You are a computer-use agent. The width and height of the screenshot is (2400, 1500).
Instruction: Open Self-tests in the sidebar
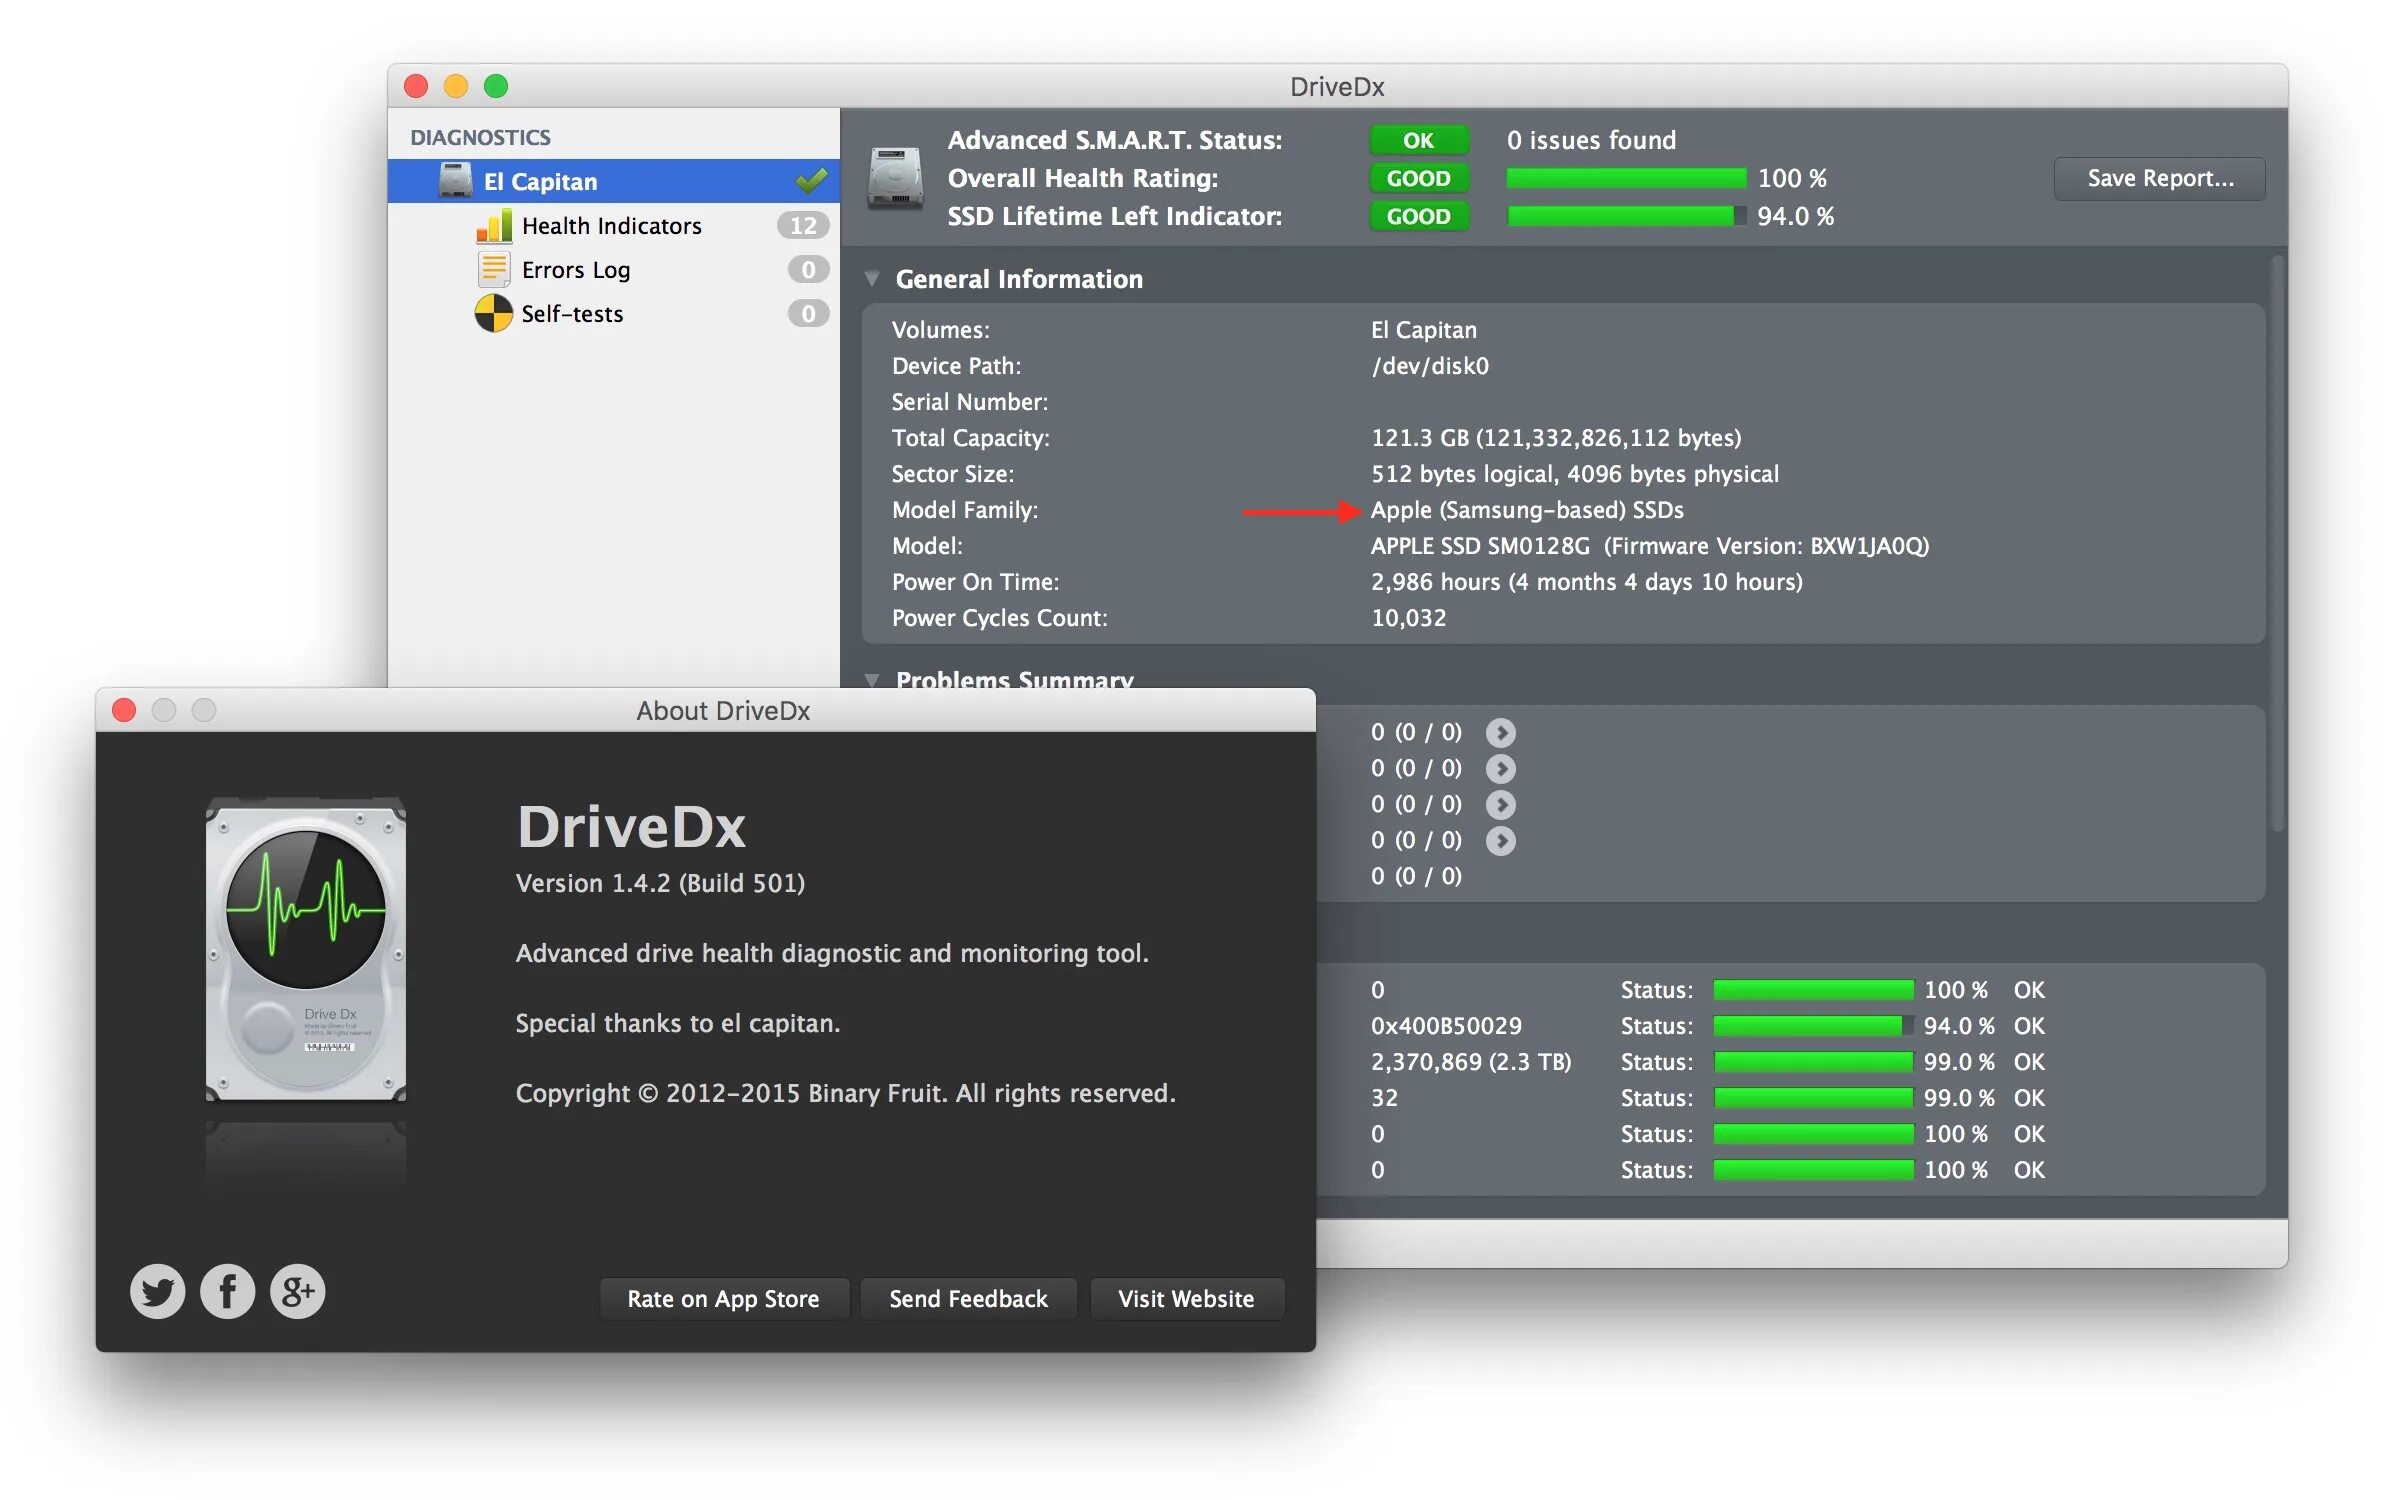[572, 314]
